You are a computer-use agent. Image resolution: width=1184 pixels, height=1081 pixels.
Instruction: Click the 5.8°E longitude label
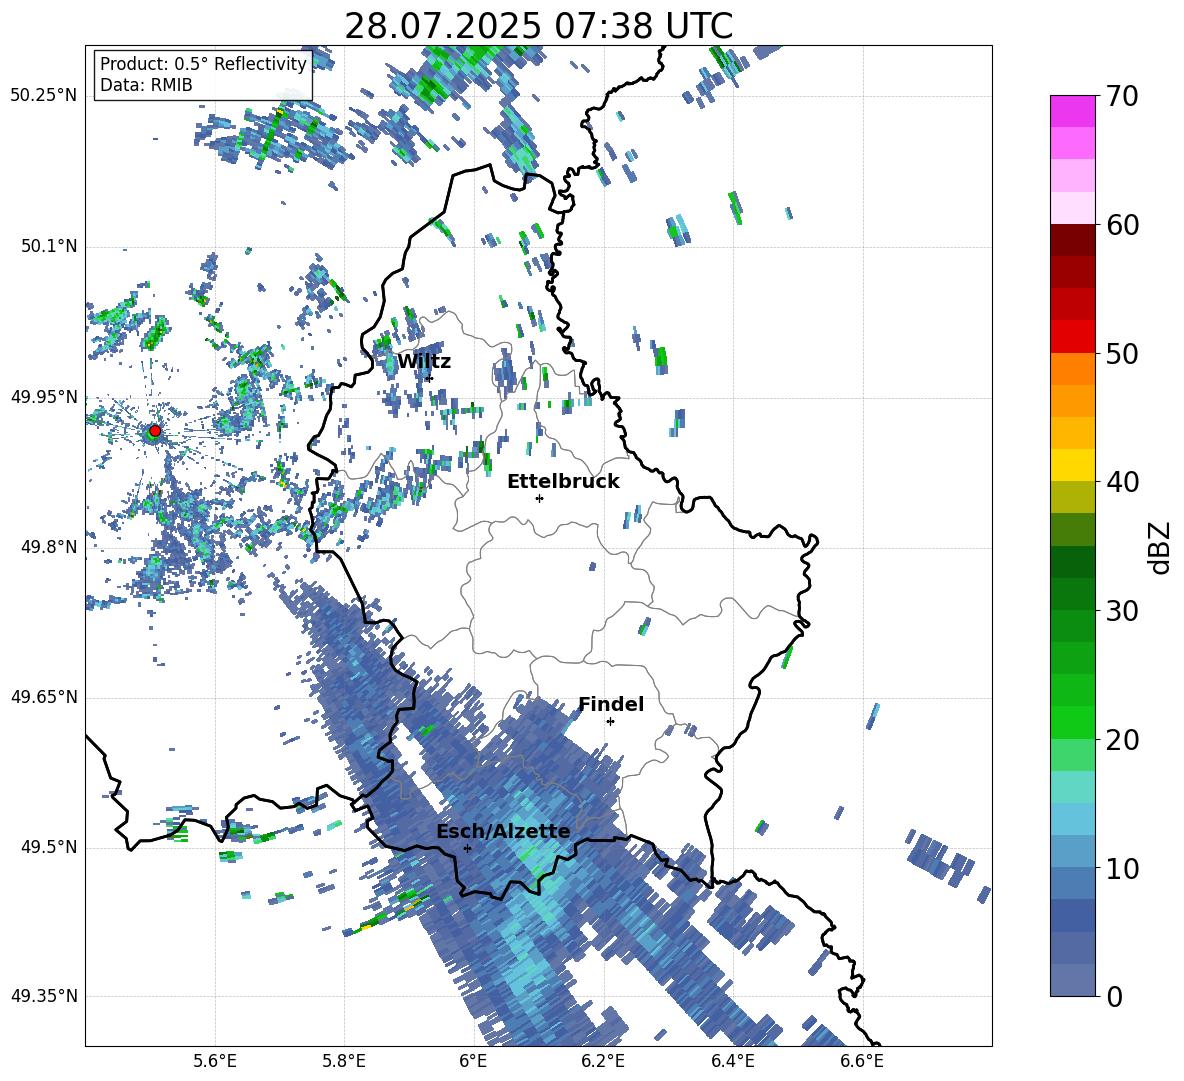tap(344, 1062)
